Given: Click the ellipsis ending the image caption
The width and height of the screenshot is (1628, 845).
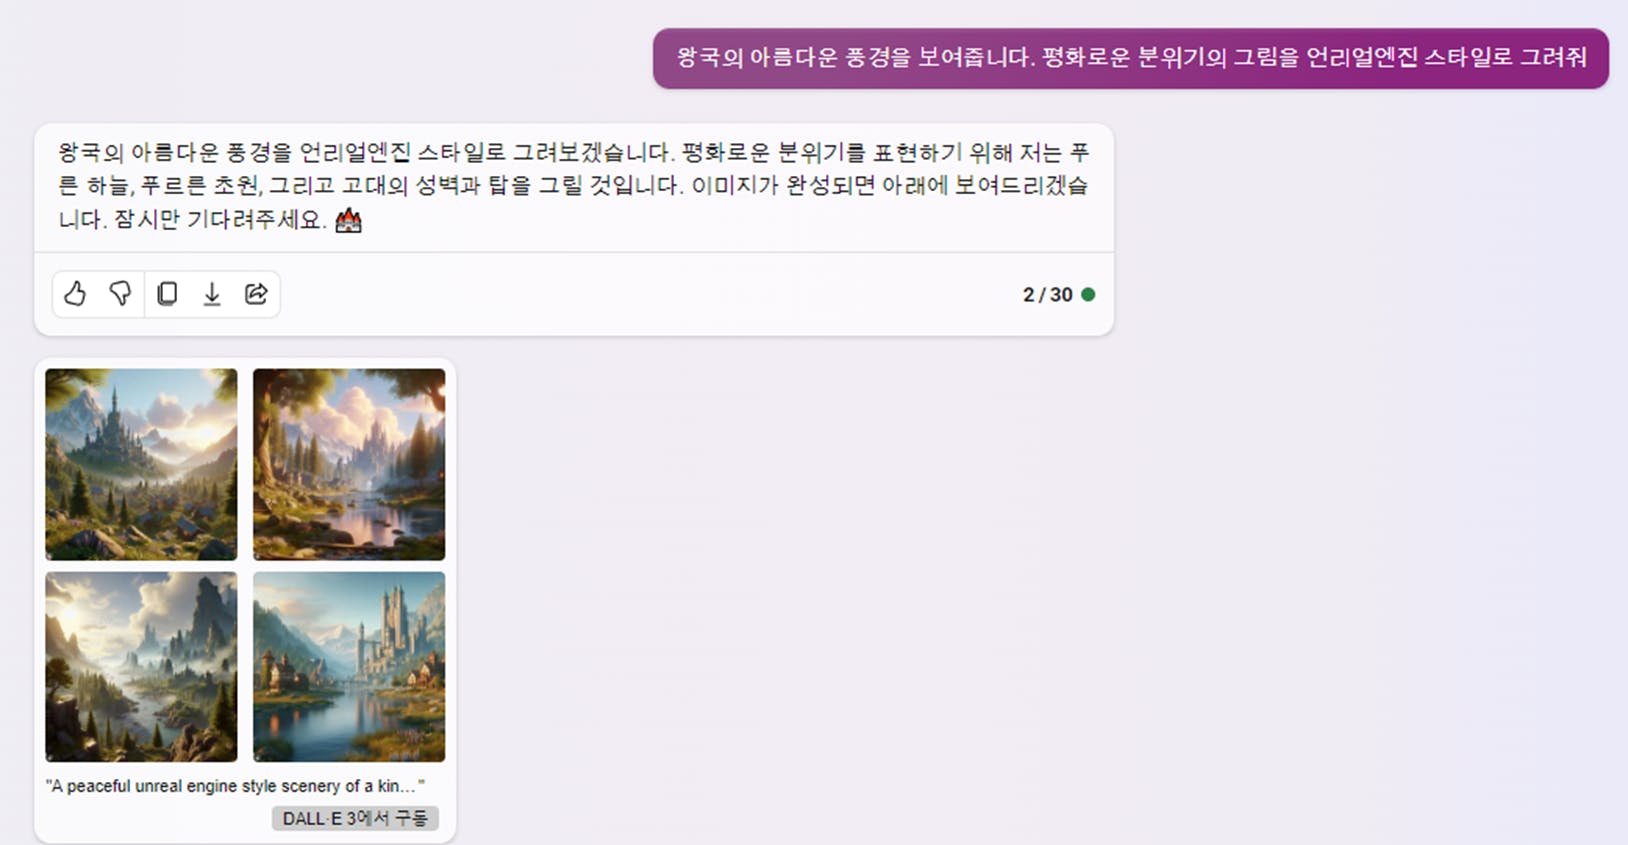Looking at the screenshot, I should click(408, 787).
